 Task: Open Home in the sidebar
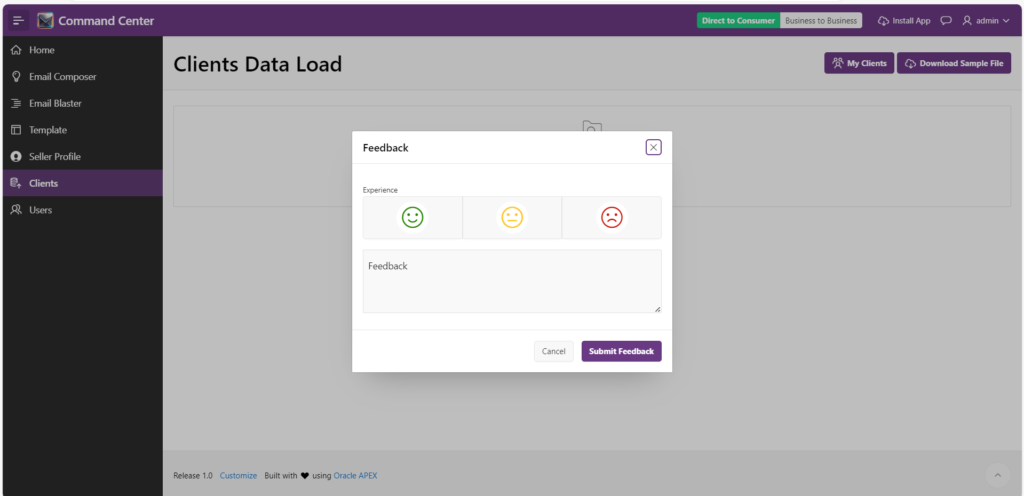[x=41, y=50]
